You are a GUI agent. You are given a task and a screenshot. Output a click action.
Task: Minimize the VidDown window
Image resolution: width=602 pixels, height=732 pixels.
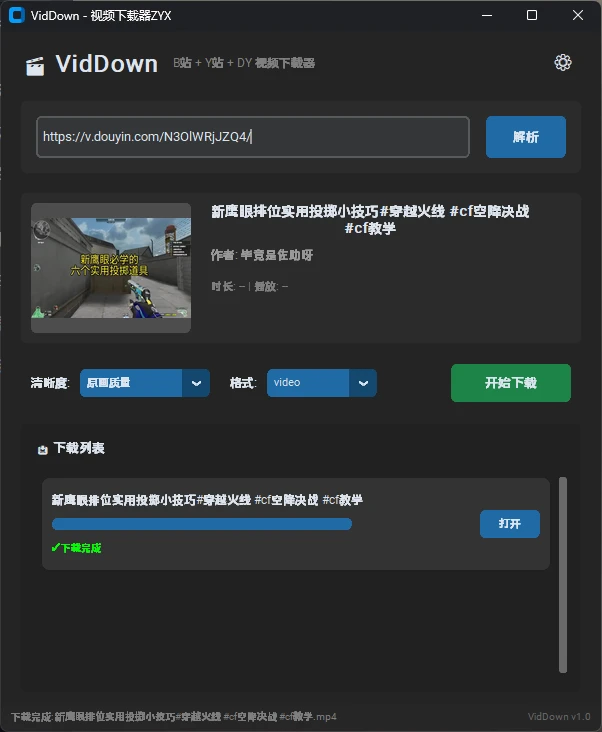pyautogui.click(x=487, y=15)
